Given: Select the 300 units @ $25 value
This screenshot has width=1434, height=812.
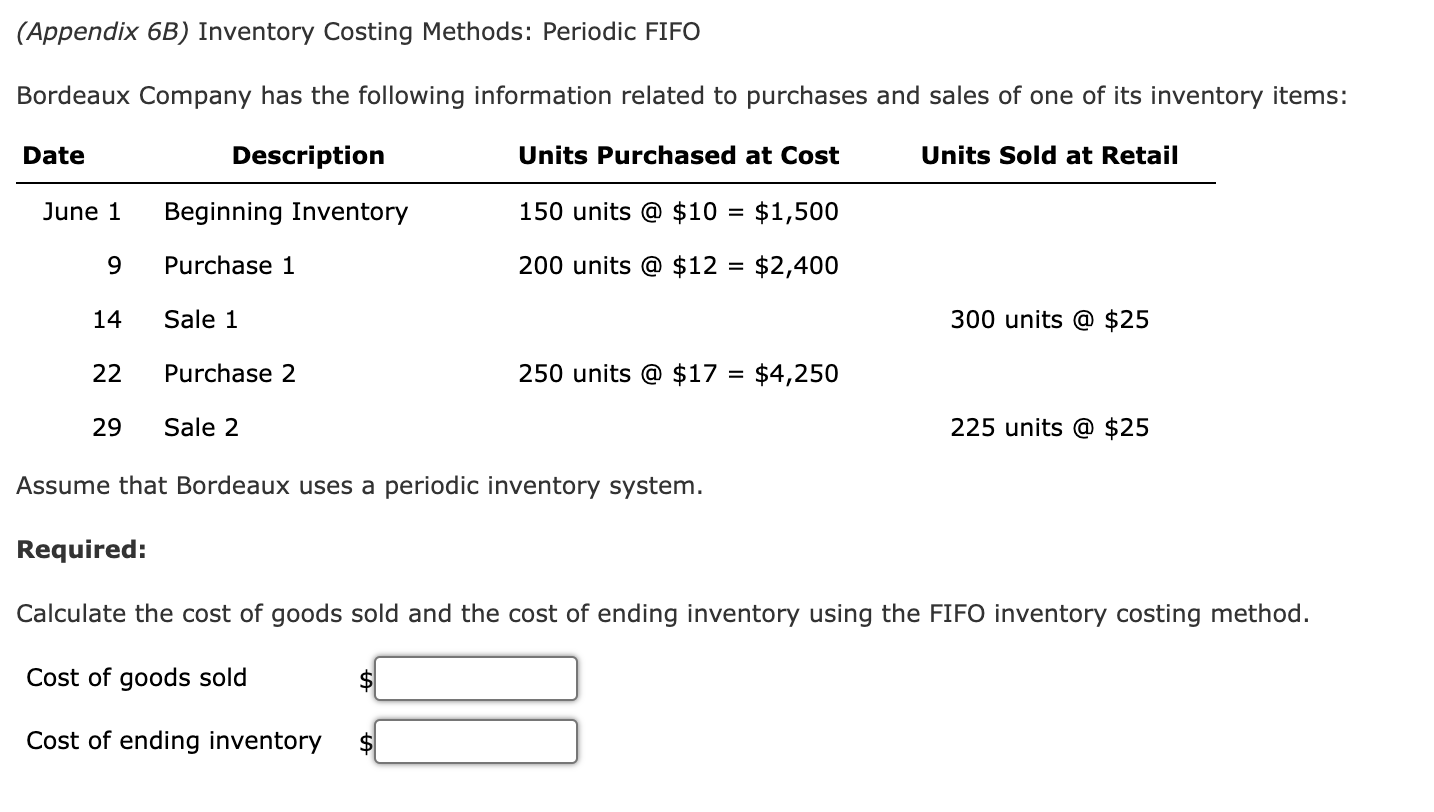Looking at the screenshot, I should (x=1049, y=319).
